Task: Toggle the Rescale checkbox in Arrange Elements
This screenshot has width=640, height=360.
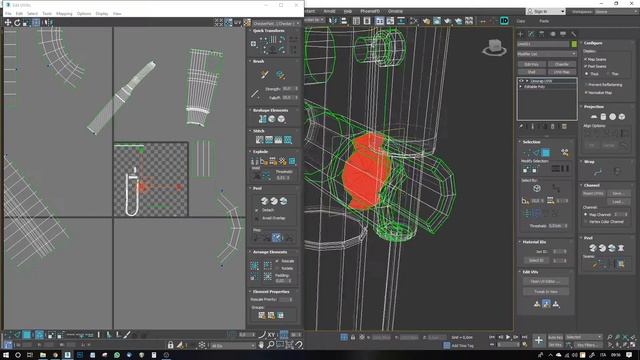Action: 278,261
